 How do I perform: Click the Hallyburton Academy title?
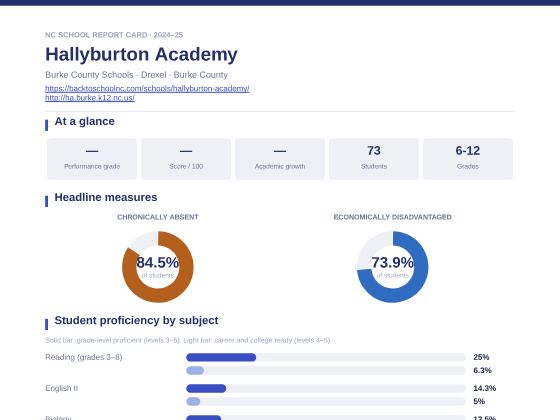pyautogui.click(x=141, y=54)
